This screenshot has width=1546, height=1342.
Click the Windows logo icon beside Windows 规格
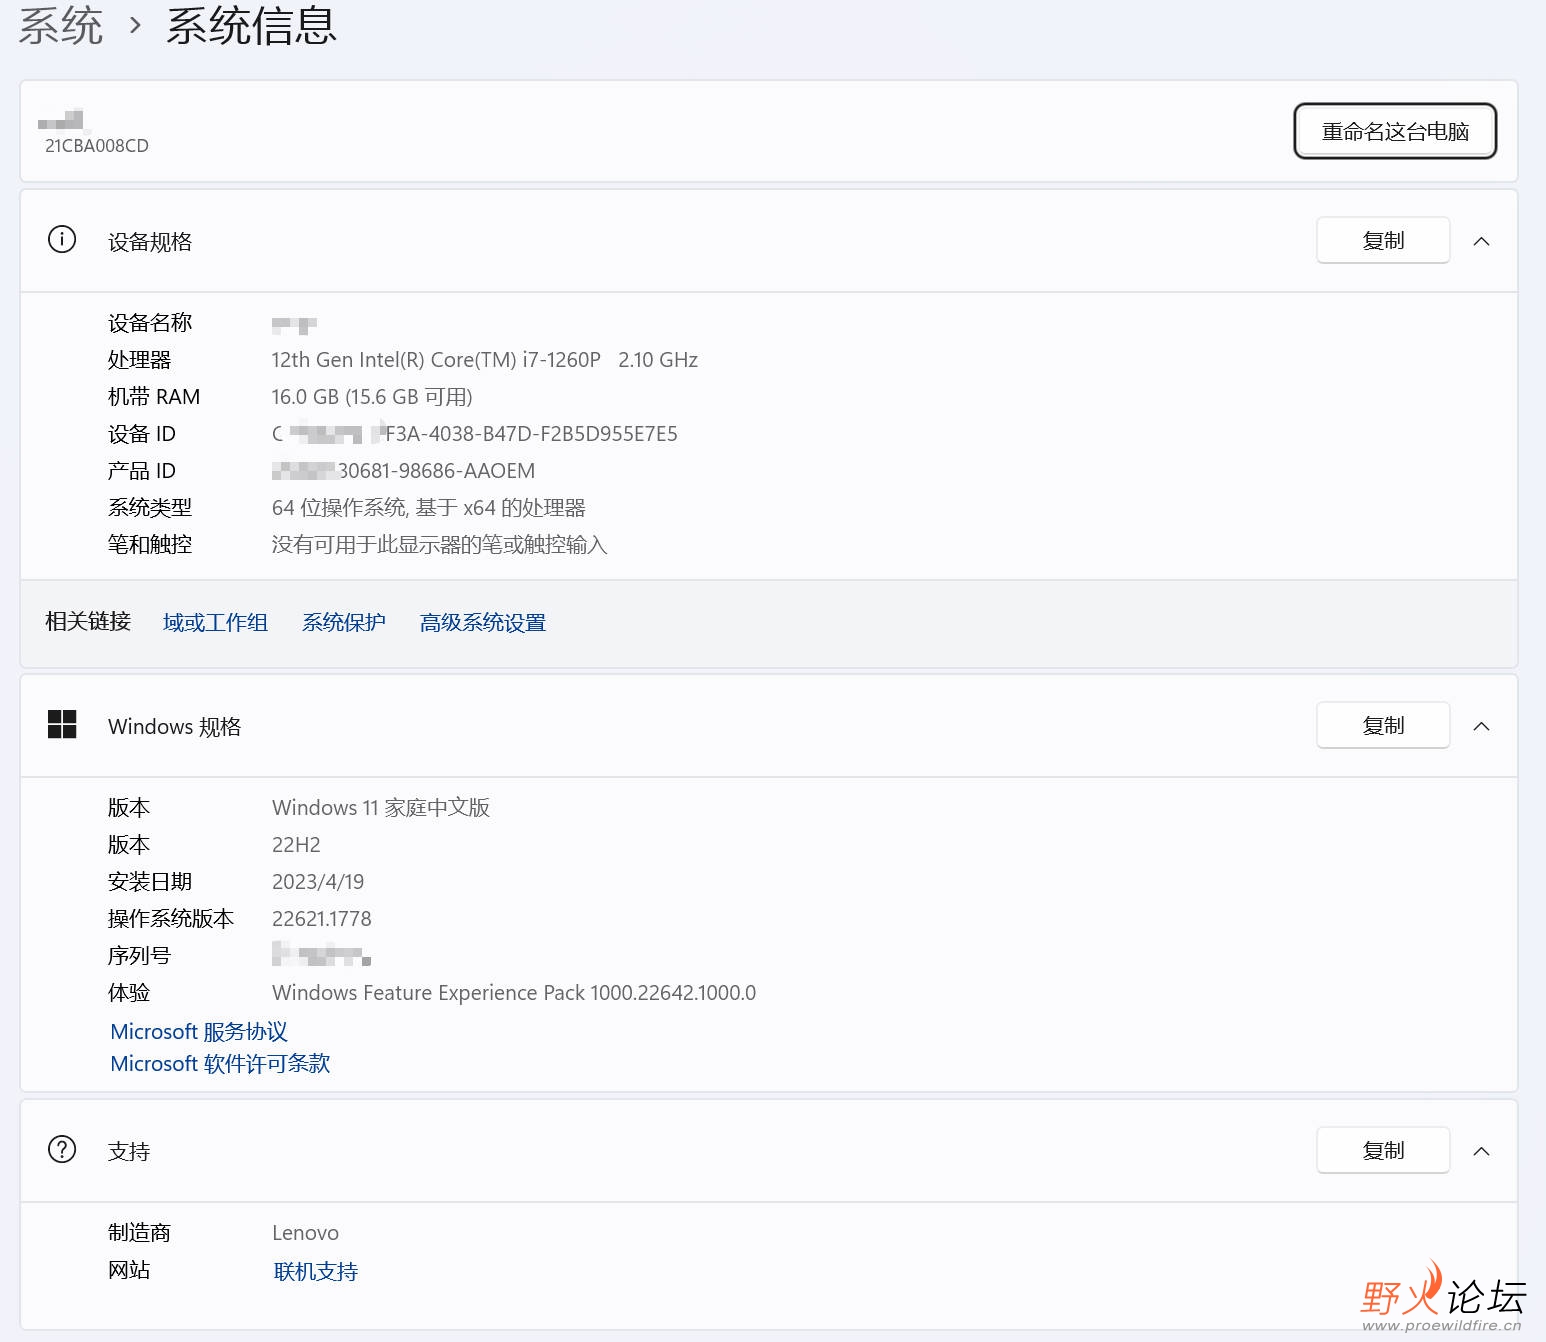[x=62, y=724]
